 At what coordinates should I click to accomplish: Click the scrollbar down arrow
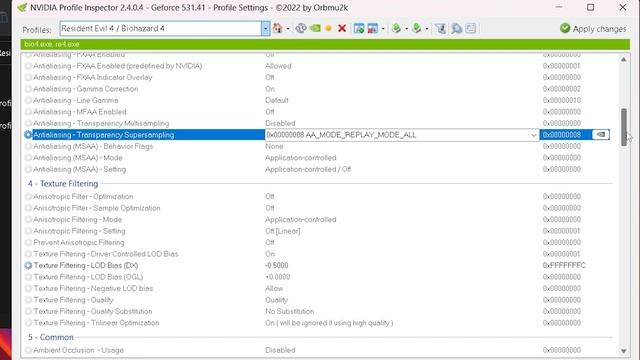623,351
